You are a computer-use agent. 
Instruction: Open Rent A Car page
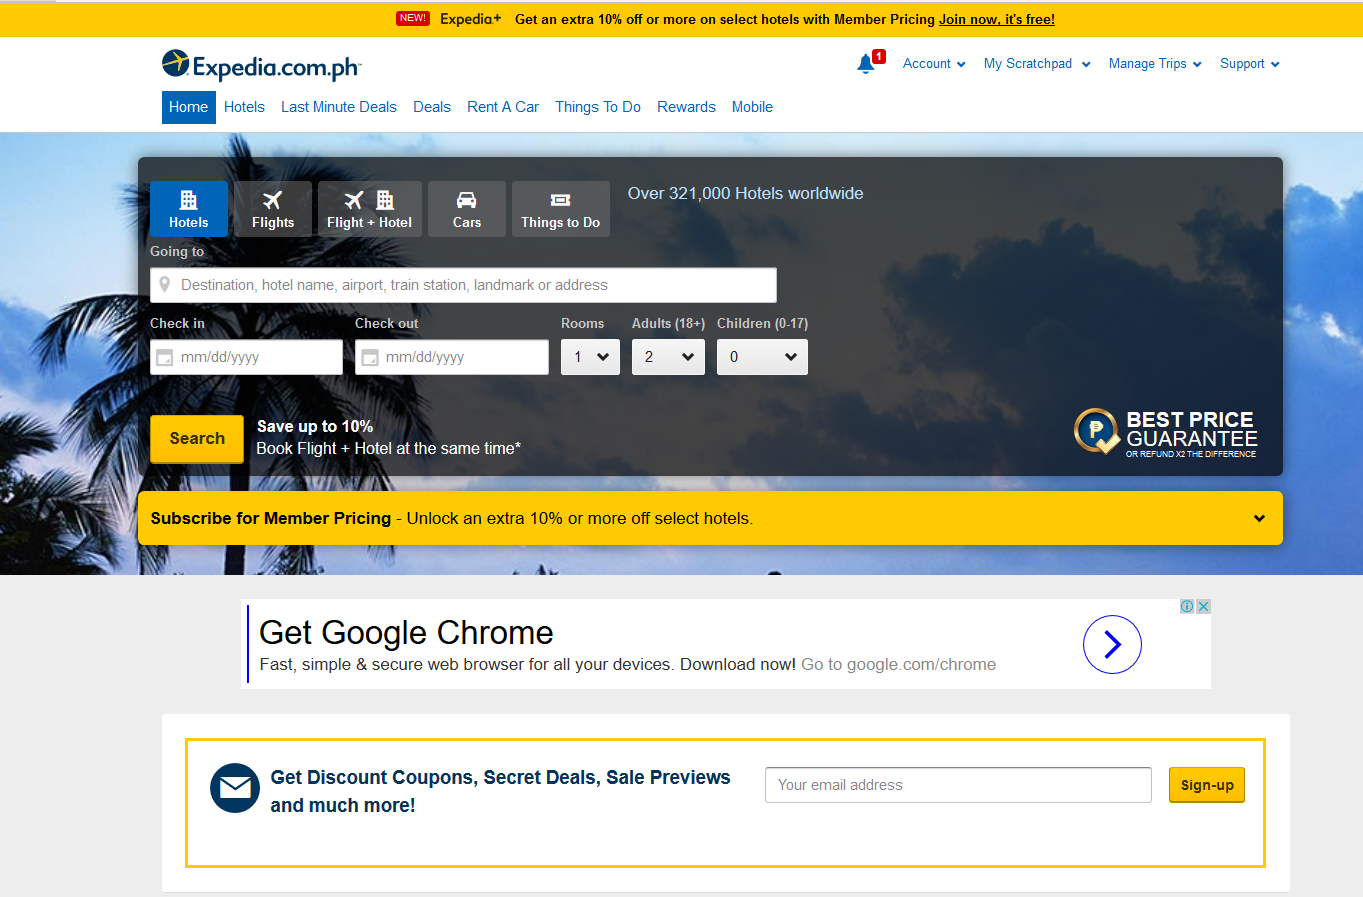503,107
